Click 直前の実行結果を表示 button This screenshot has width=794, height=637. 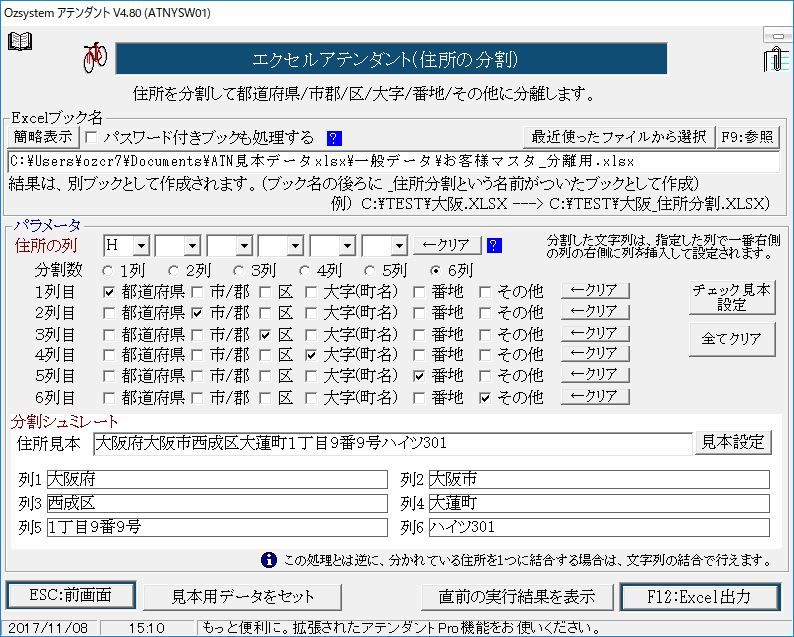coord(517,597)
